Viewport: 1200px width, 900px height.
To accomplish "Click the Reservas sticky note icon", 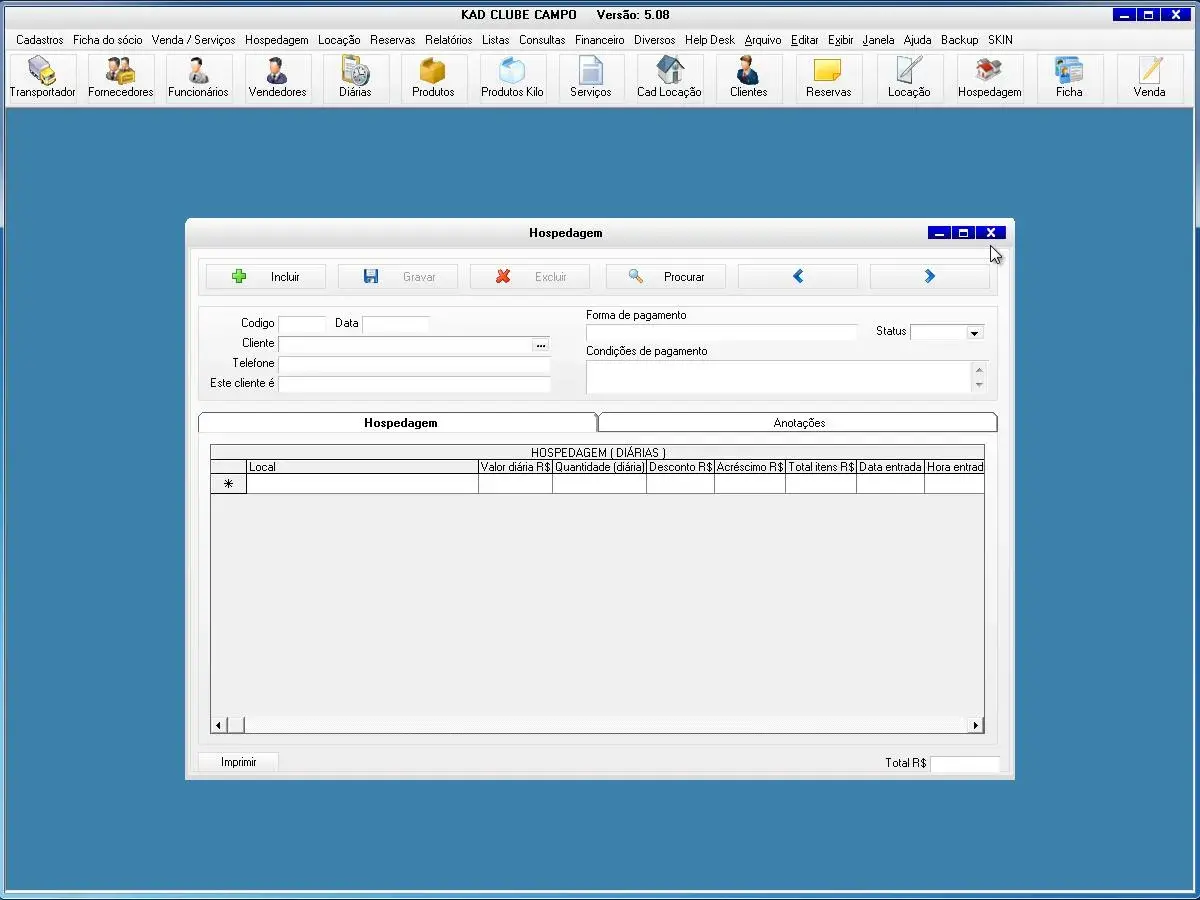I will coord(828,78).
